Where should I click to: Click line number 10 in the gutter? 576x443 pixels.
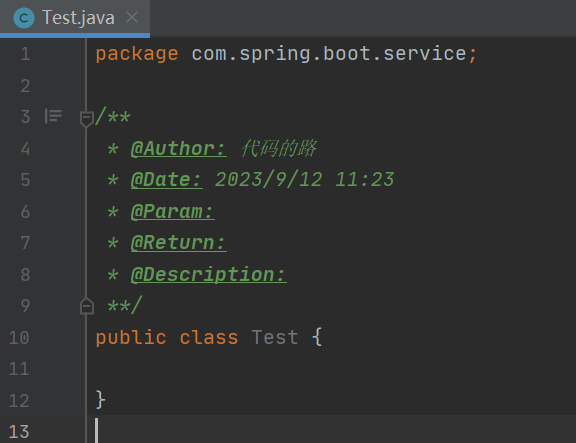(19, 338)
